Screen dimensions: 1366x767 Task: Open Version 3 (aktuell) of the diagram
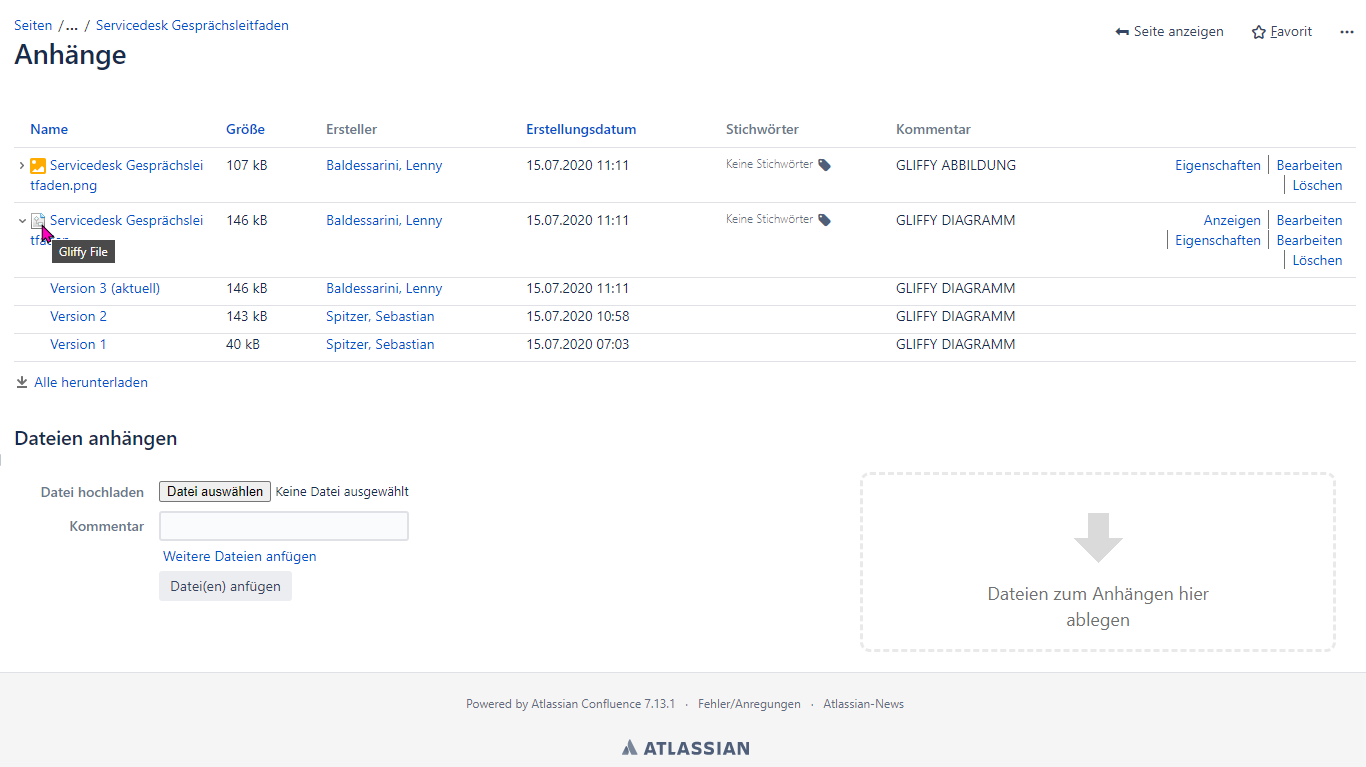[x=105, y=288]
